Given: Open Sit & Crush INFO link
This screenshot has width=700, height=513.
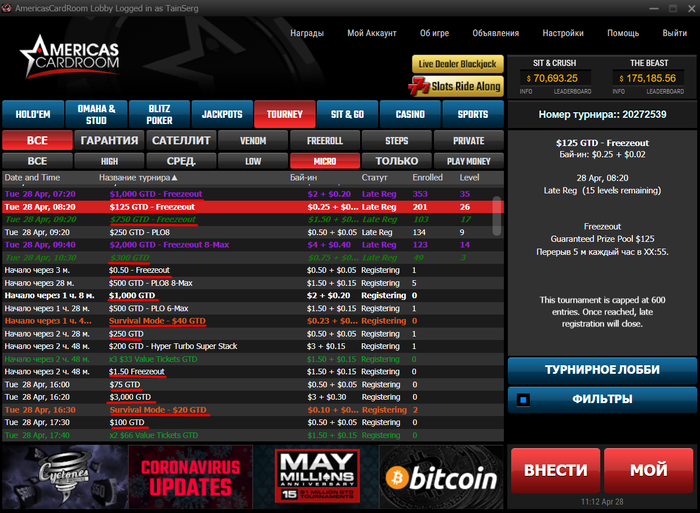Looking at the screenshot, I should (526, 92).
